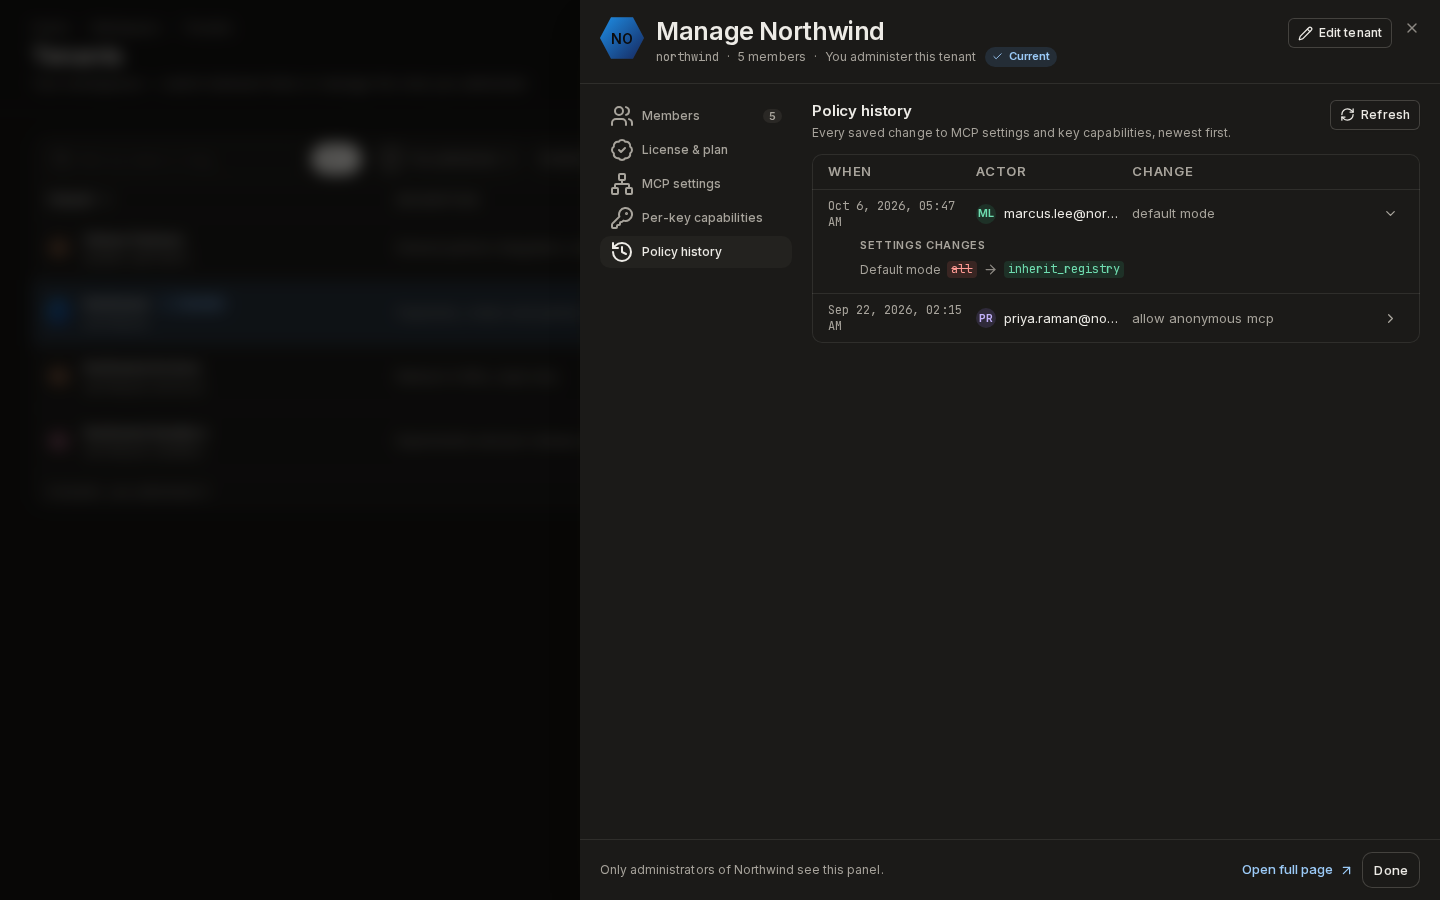Click the Current tenant badge
Viewport: 1440px width, 900px height.
(x=1021, y=57)
